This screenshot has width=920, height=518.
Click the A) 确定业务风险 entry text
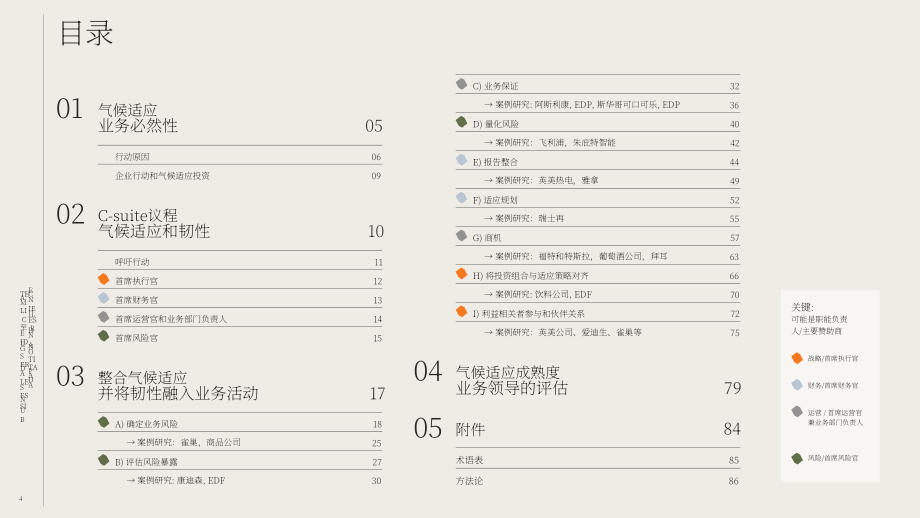coord(146,424)
